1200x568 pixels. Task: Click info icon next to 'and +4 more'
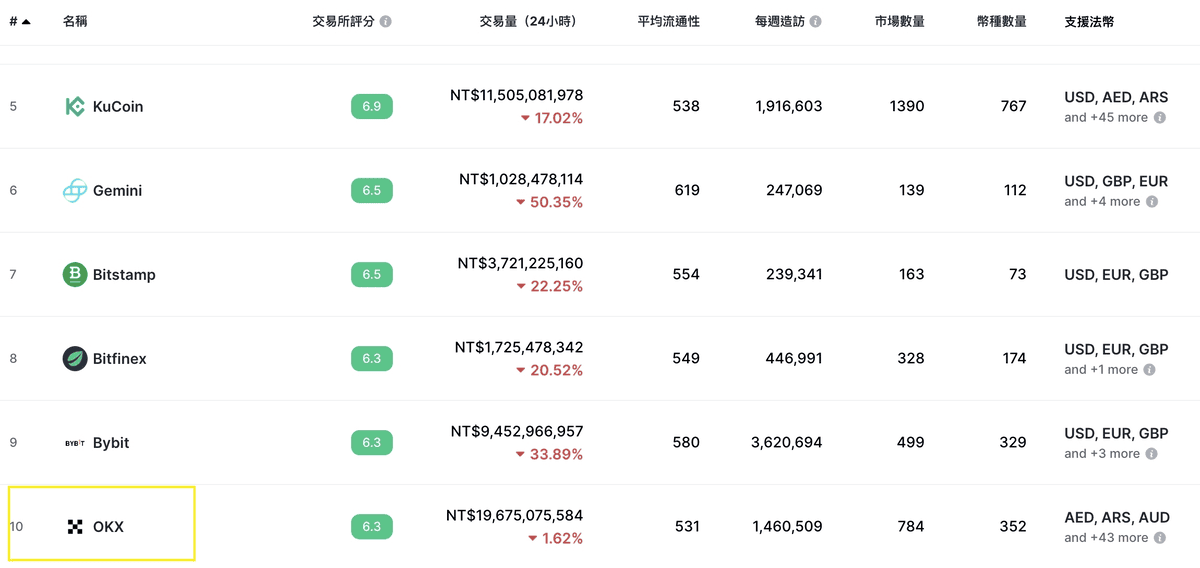tap(1152, 201)
